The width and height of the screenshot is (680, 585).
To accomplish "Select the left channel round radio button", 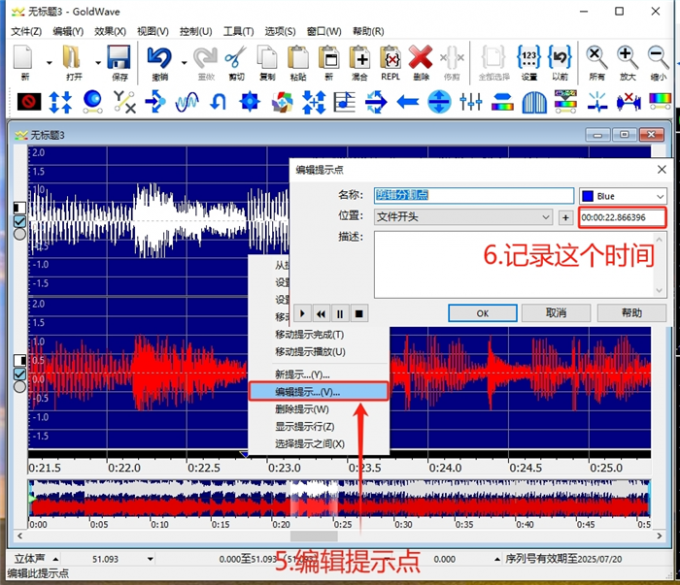I will point(20,235).
